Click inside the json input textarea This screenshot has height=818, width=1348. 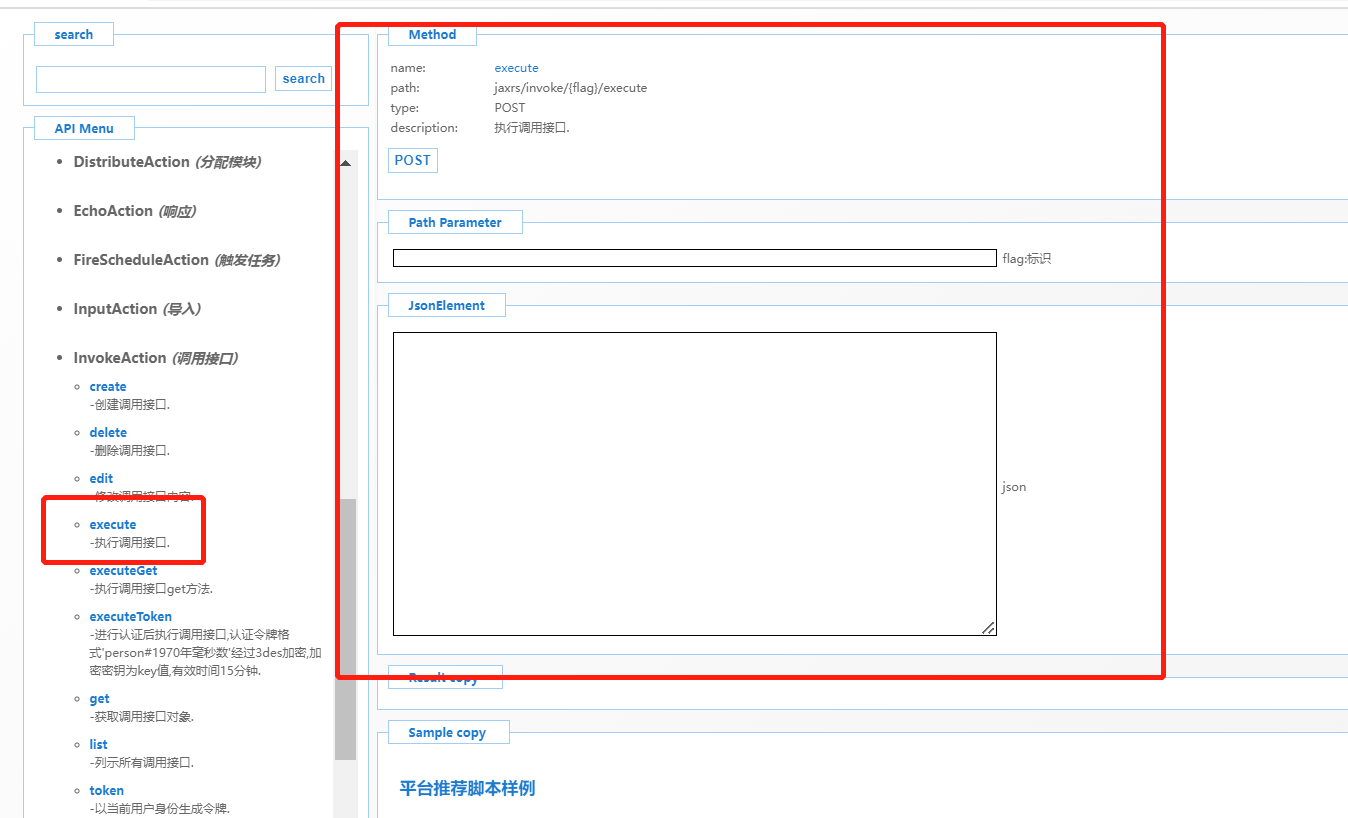pyautogui.click(x=694, y=483)
